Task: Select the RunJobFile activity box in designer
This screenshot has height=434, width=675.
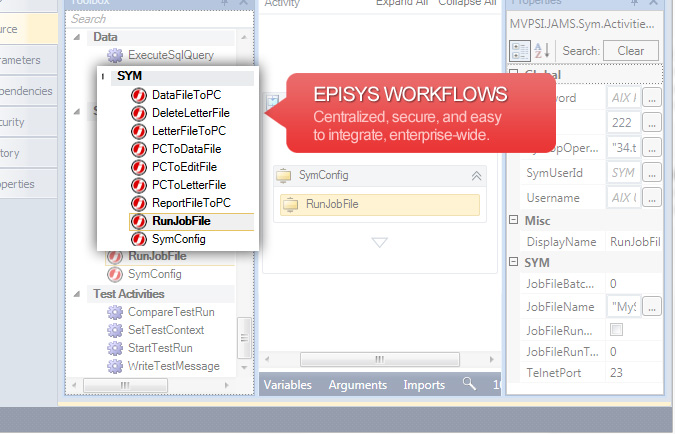Action: (380, 205)
